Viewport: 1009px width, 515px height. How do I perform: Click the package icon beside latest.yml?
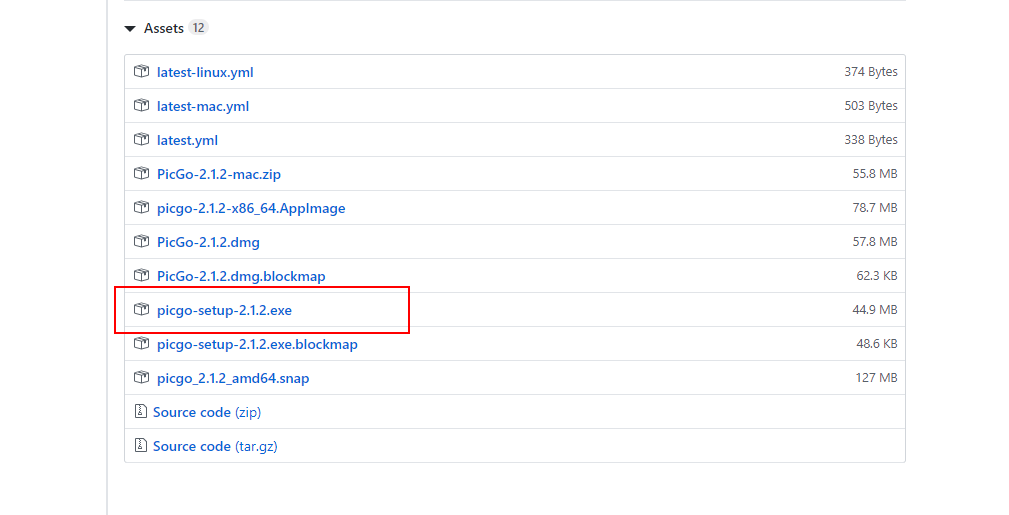click(142, 139)
